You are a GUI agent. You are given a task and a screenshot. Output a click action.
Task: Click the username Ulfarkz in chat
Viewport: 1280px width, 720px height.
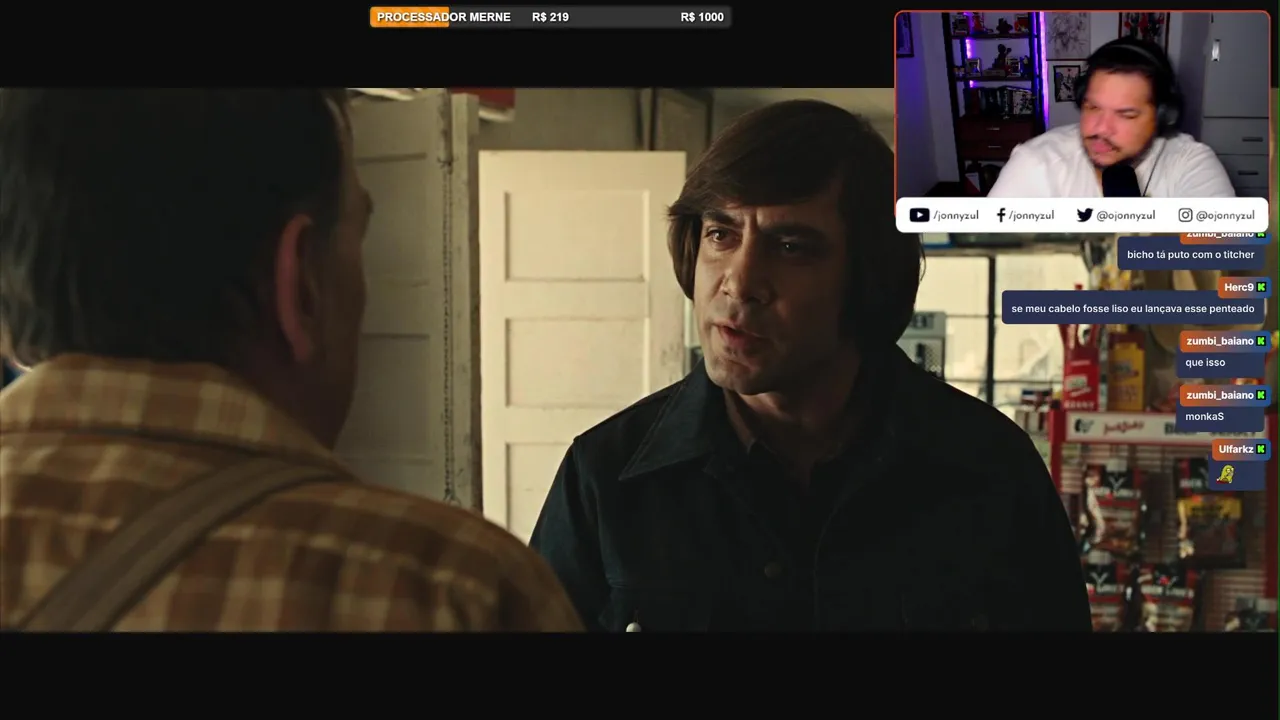[1236, 449]
